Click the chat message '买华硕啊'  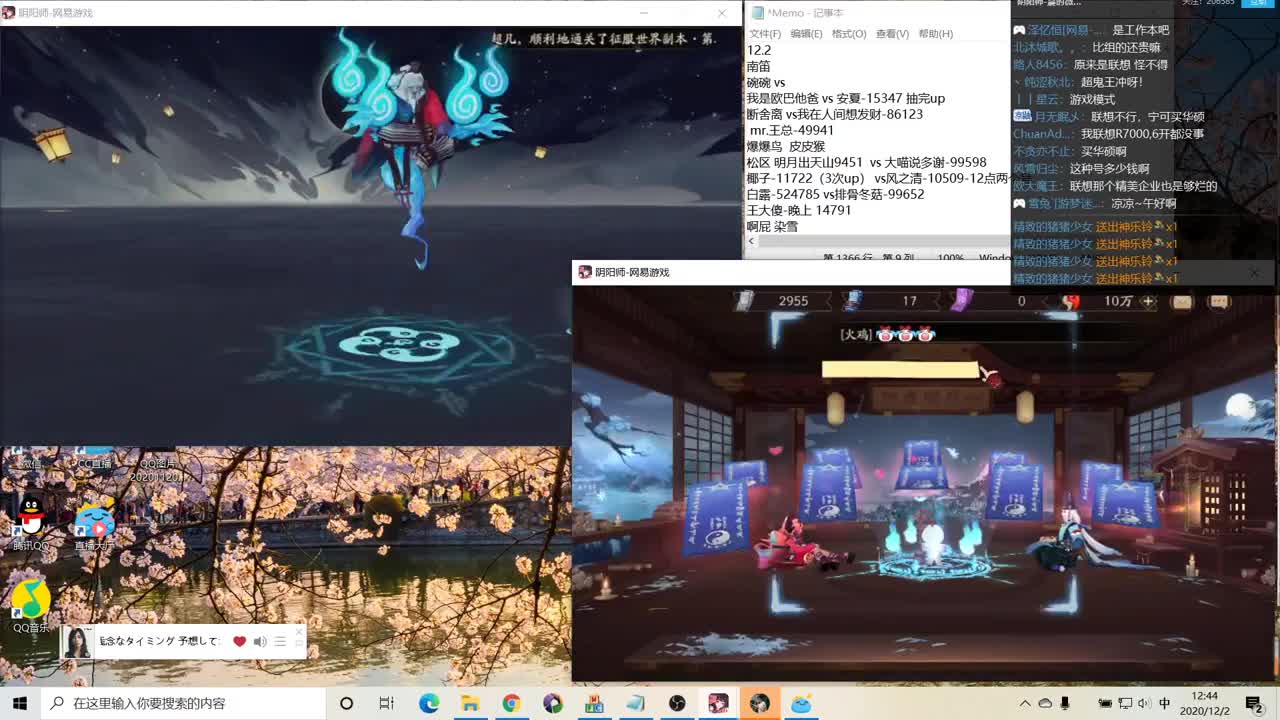(1104, 151)
